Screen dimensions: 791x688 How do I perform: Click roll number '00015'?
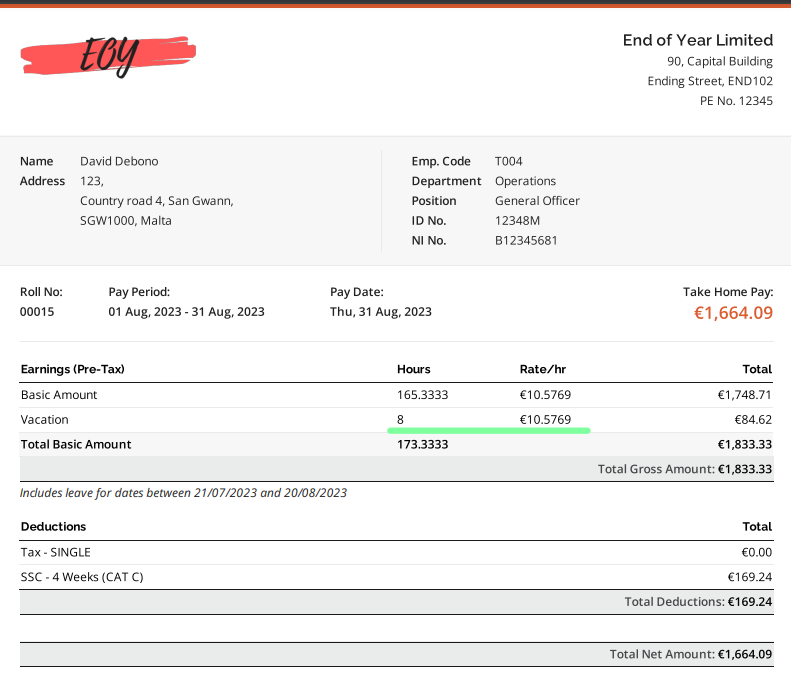[x=37, y=312]
